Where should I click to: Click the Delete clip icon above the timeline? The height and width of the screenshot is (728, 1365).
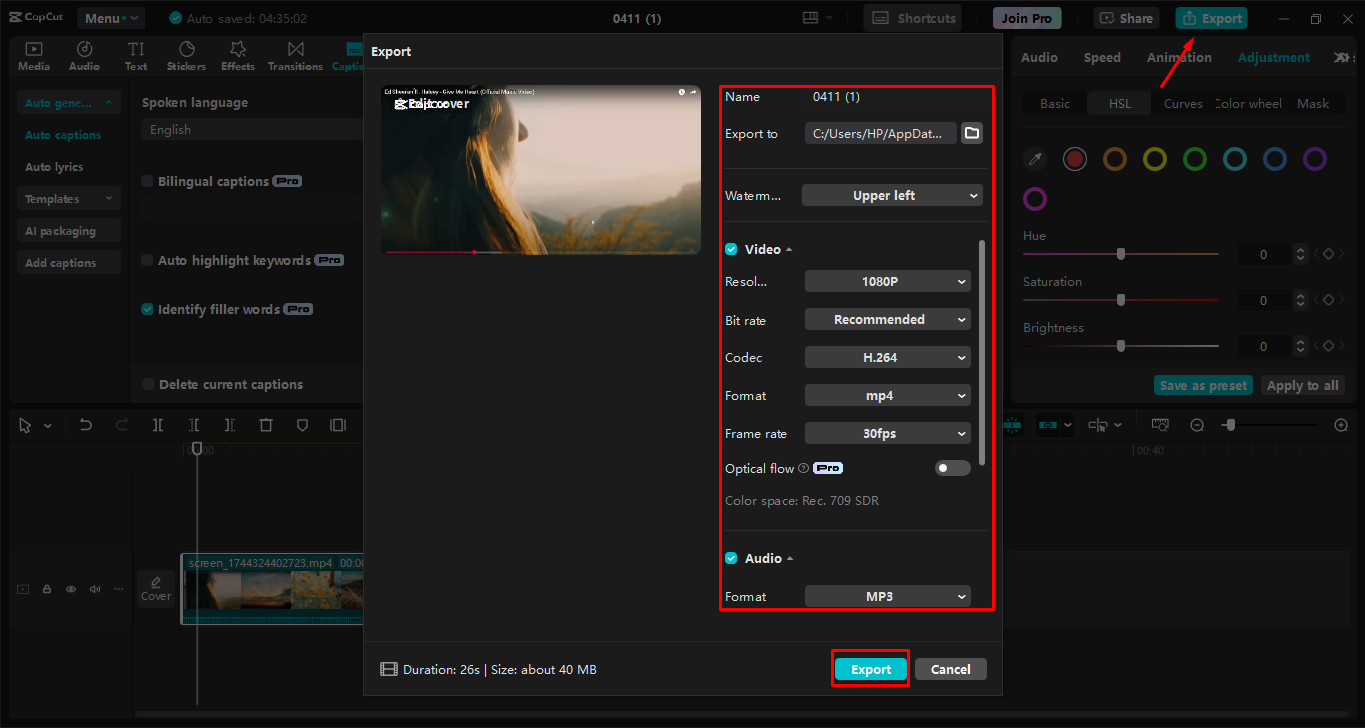click(265, 425)
